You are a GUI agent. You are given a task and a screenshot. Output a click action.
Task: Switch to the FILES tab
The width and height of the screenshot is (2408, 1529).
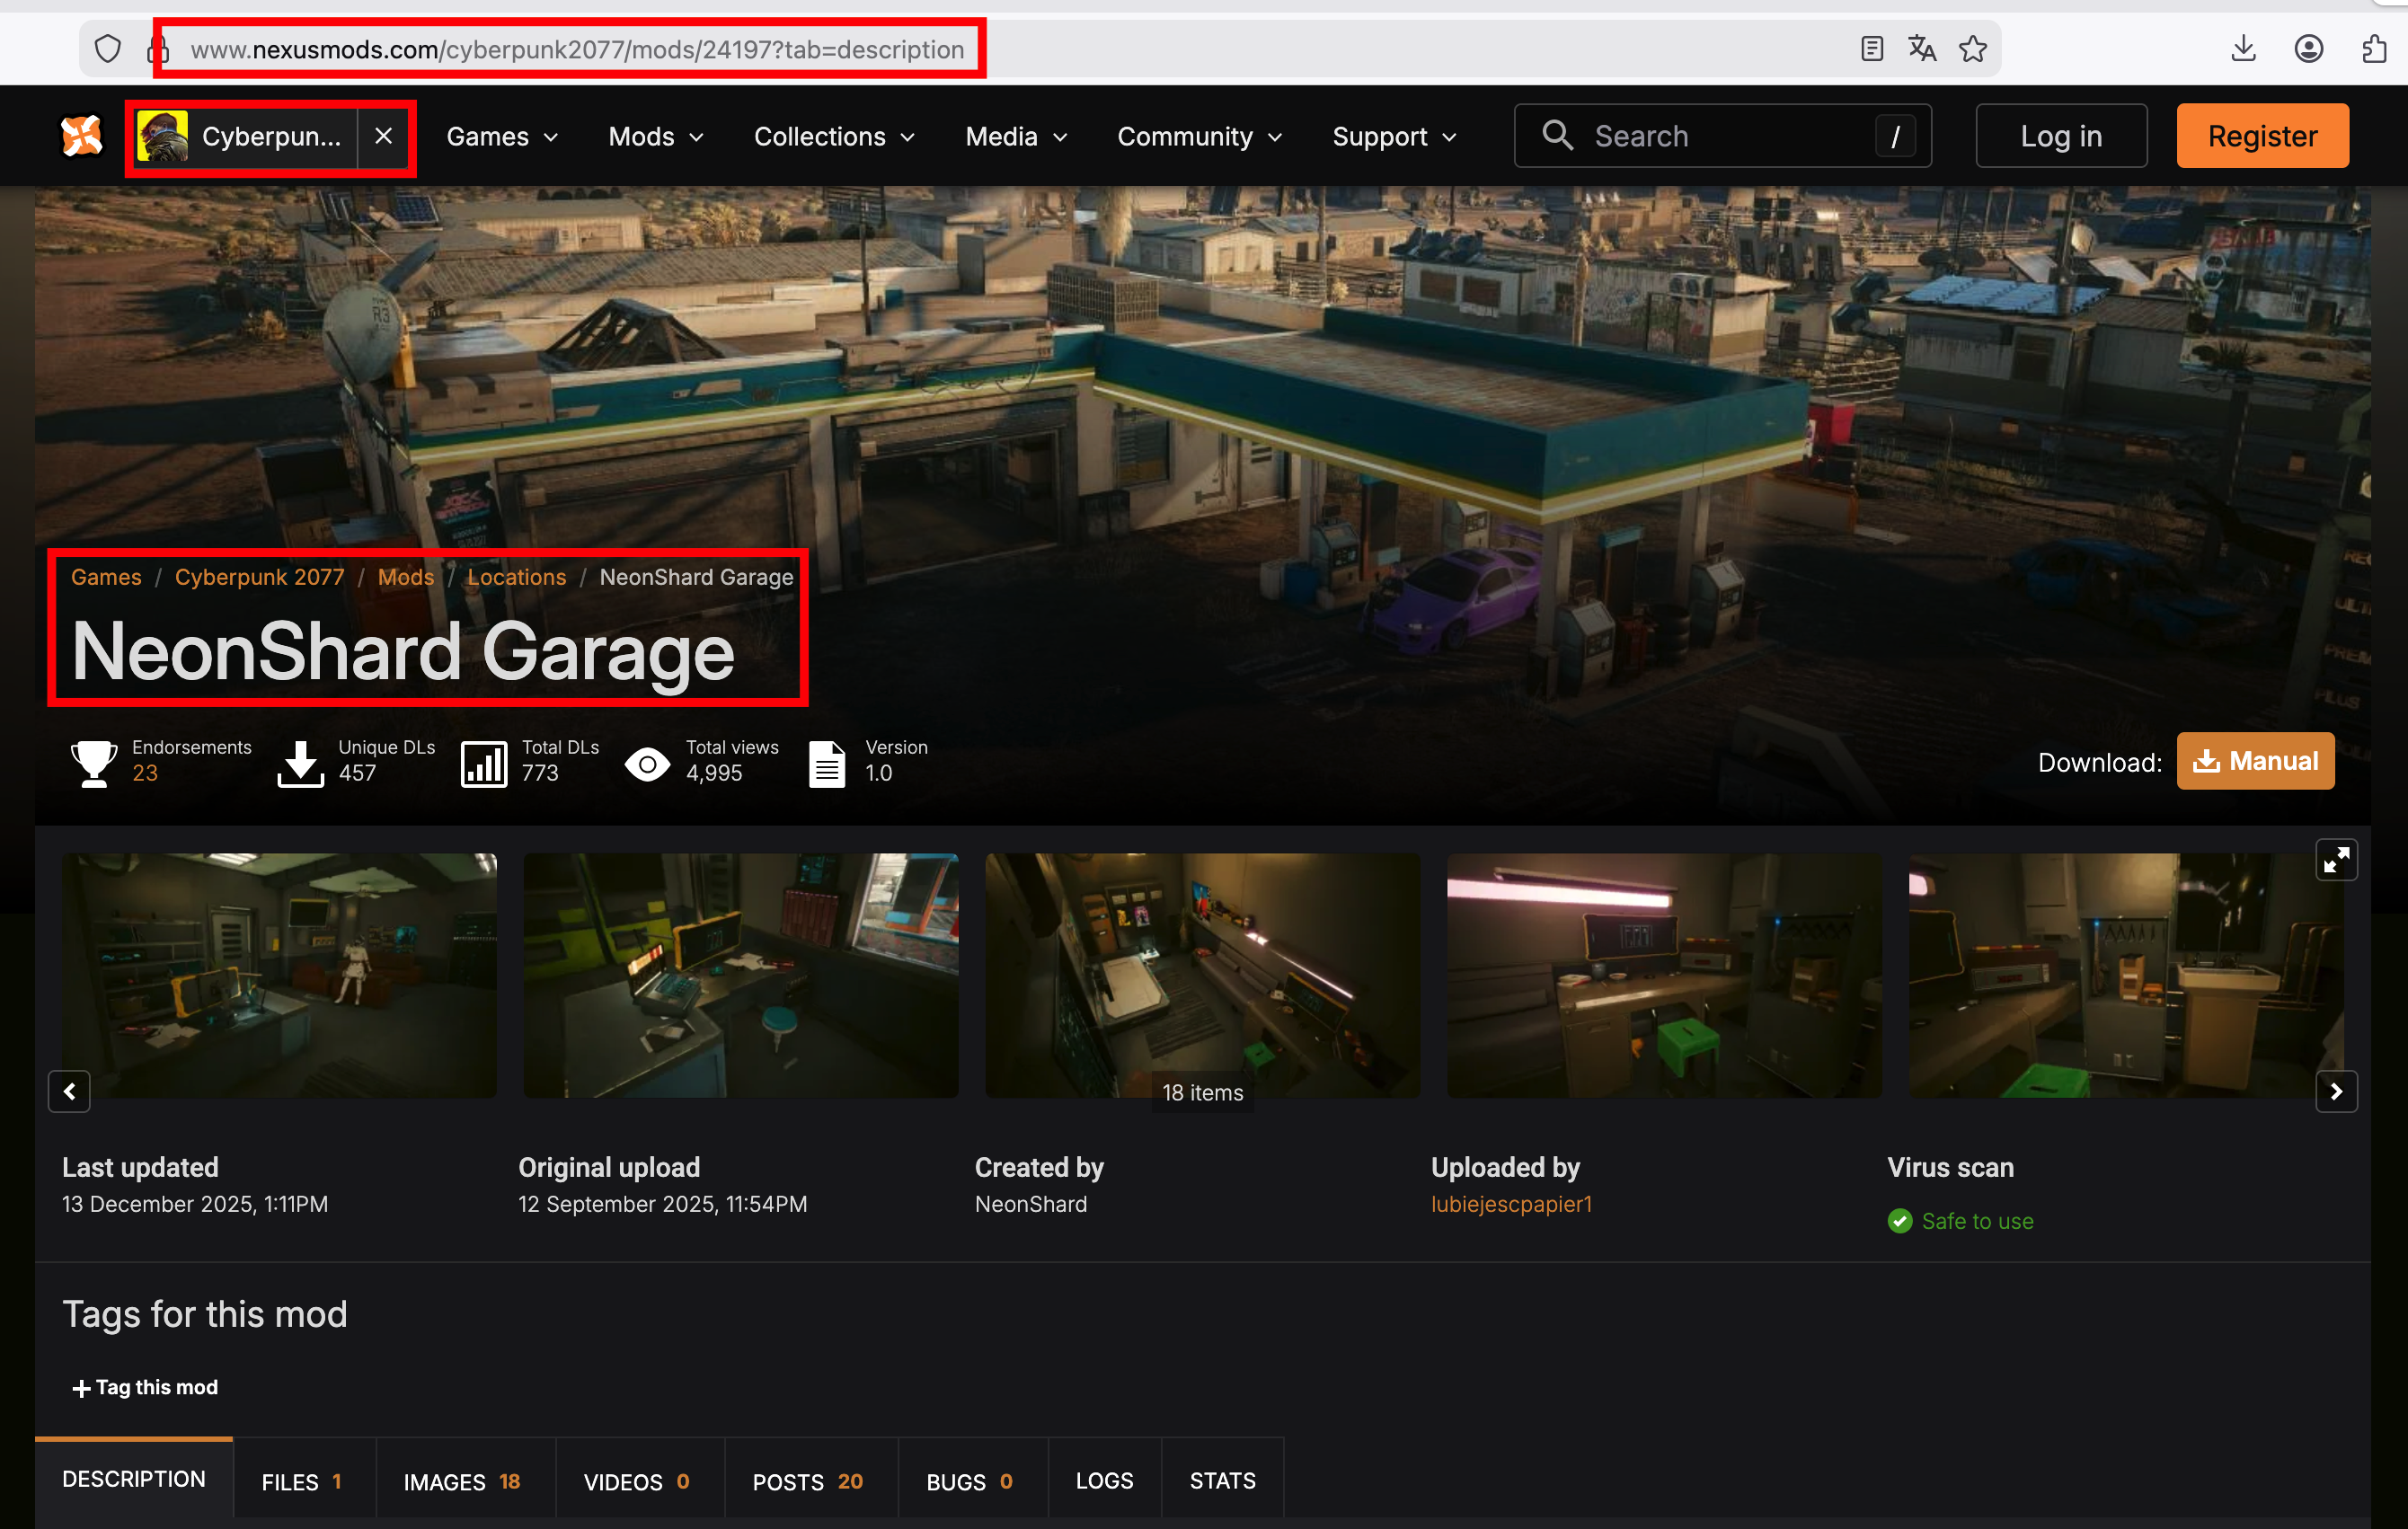pos(302,1481)
